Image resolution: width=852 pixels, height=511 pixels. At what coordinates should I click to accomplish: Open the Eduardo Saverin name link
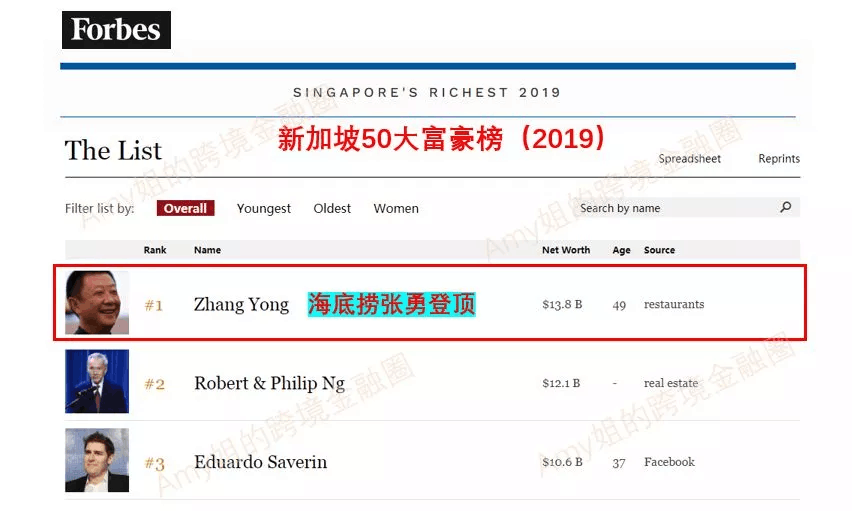coord(261,462)
